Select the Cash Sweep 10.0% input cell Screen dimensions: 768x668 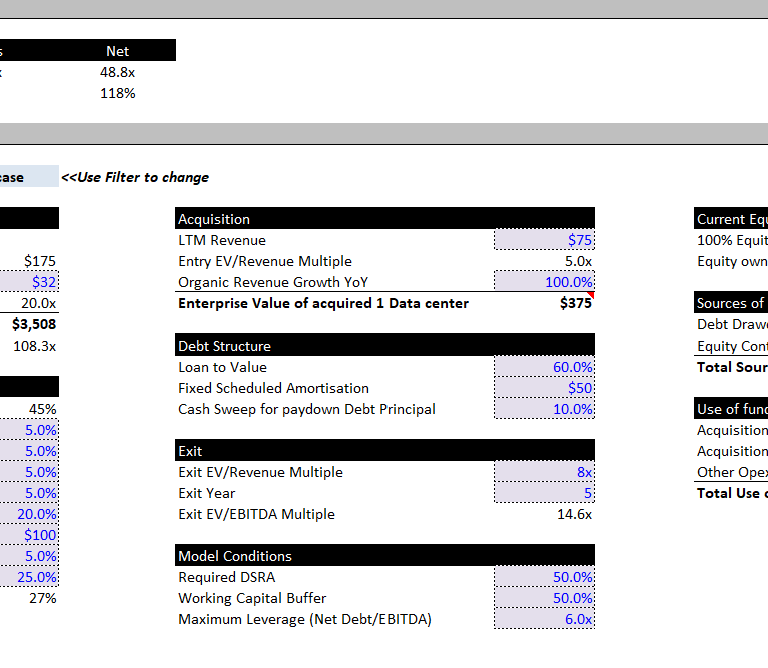544,409
